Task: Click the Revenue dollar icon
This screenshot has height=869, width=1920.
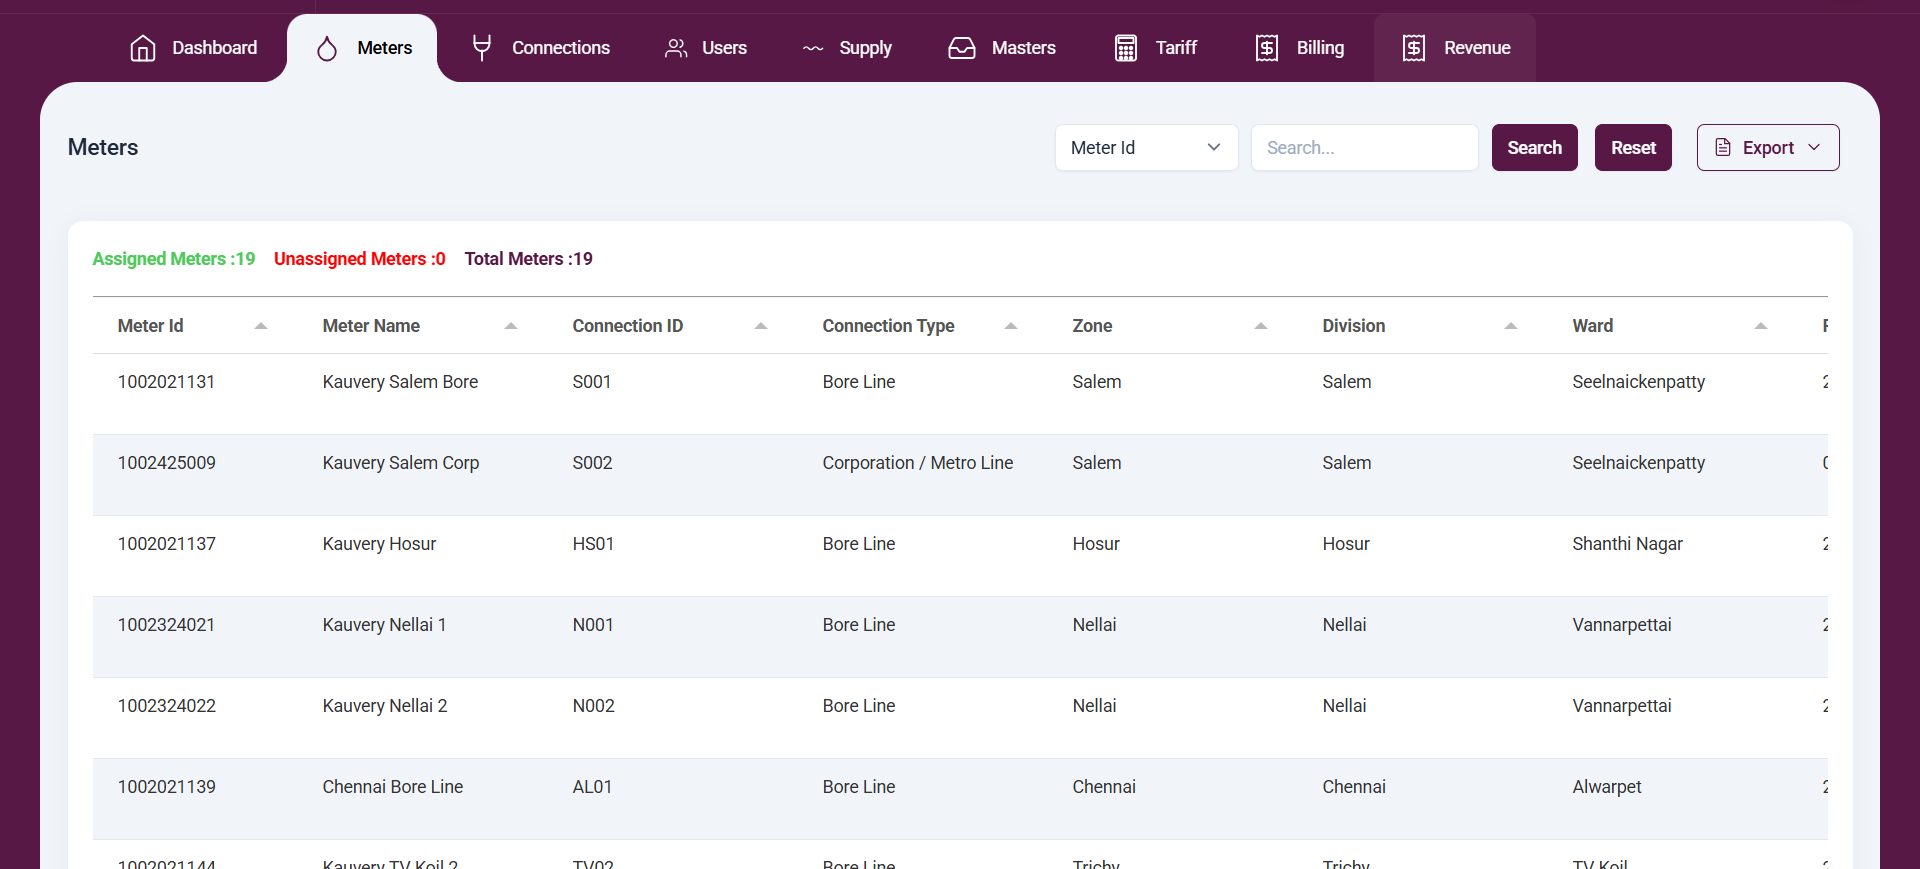Action: (x=1414, y=48)
